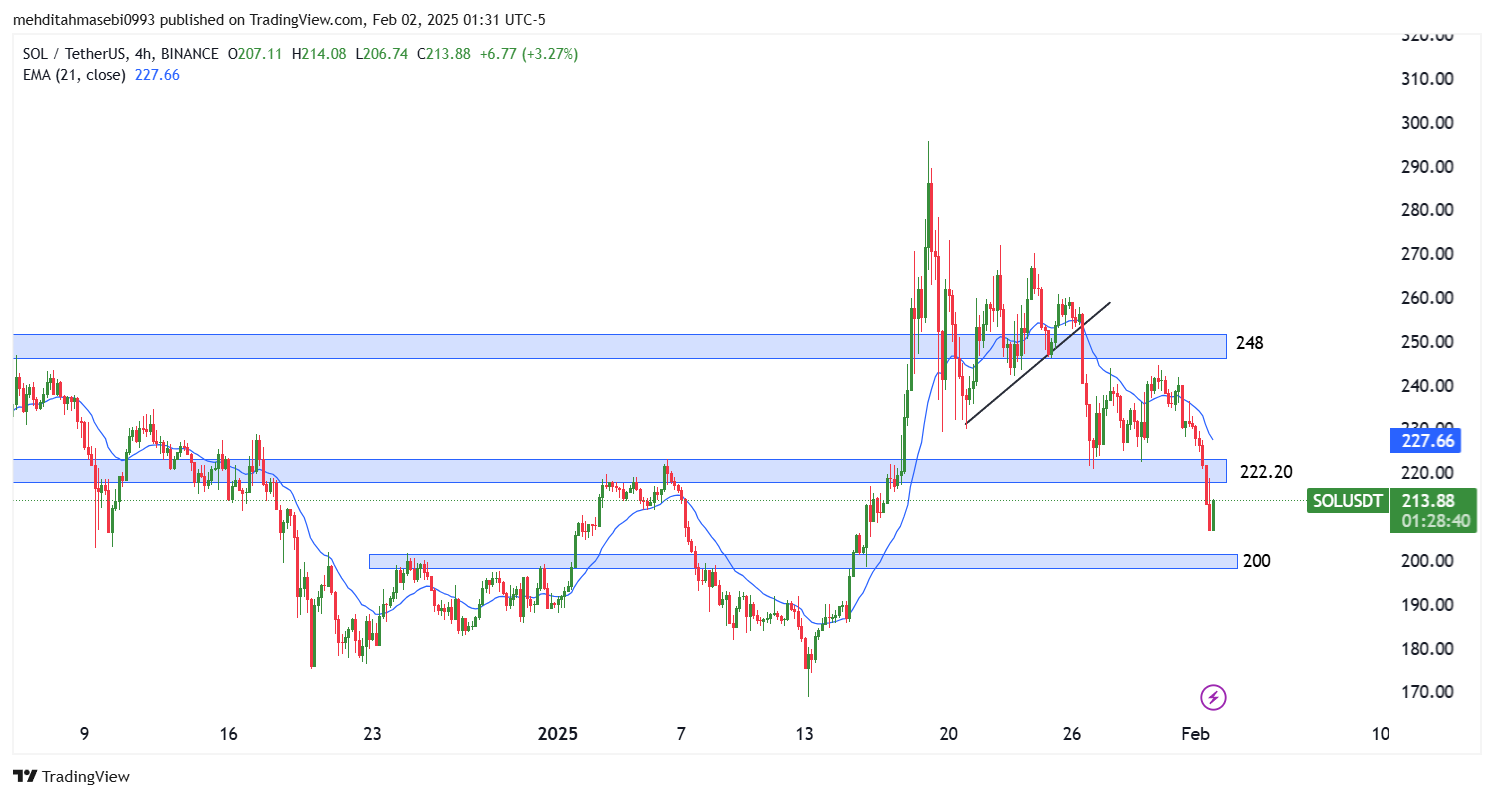The width and height of the screenshot is (1494, 798).
Task: Select the black ascending trendline
Action: pos(1038,363)
